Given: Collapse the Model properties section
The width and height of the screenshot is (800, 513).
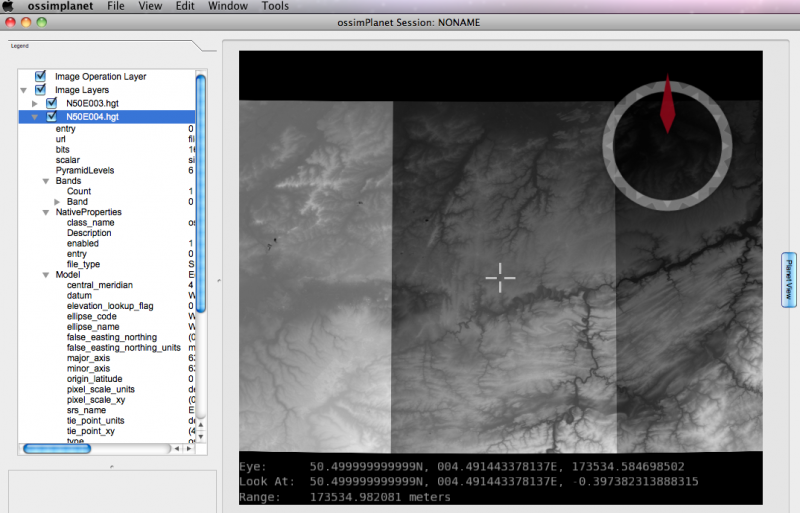Looking at the screenshot, I should coord(46,275).
